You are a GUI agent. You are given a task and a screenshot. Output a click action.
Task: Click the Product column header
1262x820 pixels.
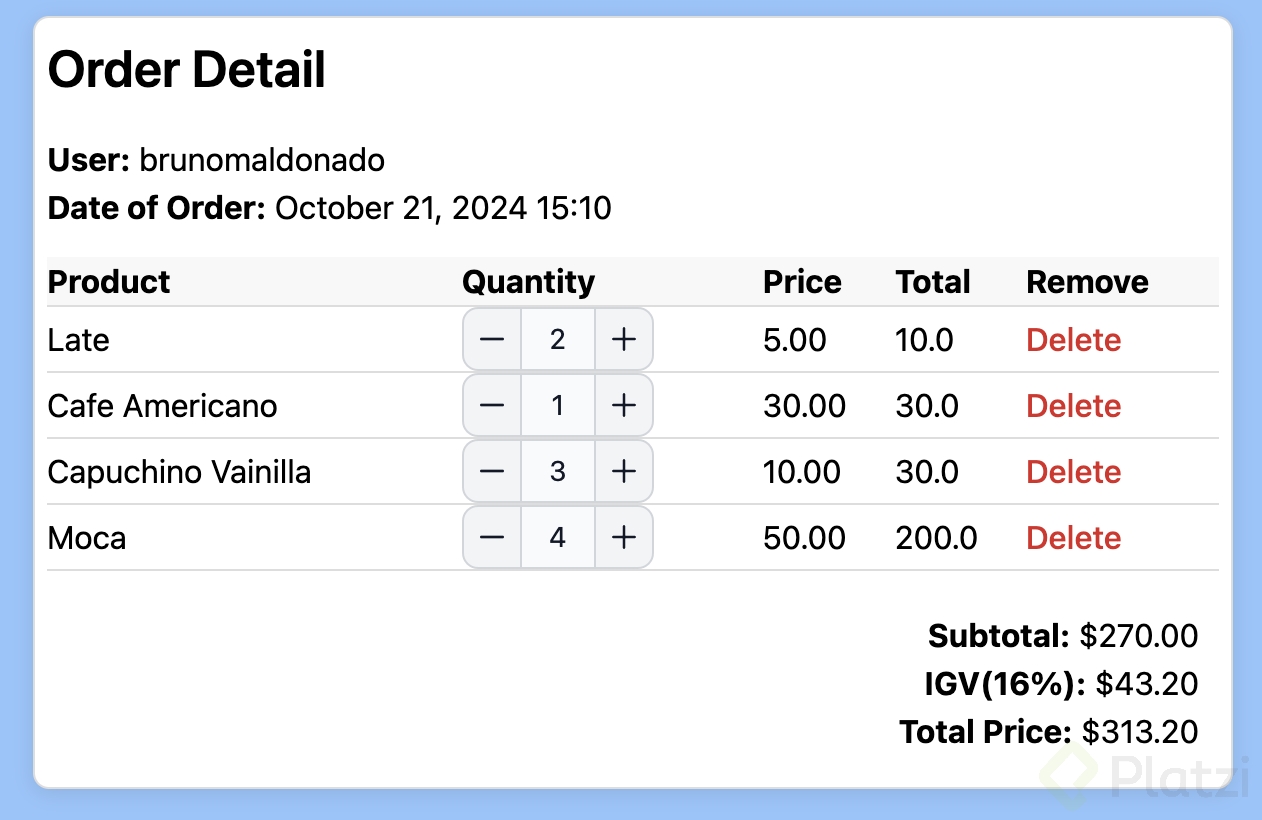(109, 282)
